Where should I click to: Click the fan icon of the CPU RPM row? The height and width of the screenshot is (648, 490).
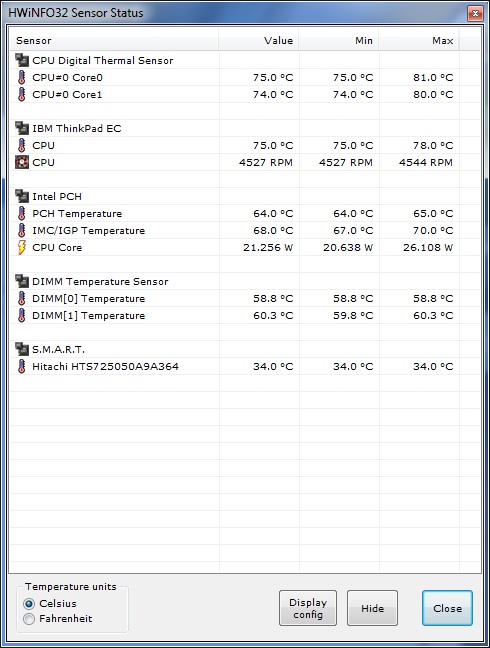click(22, 162)
